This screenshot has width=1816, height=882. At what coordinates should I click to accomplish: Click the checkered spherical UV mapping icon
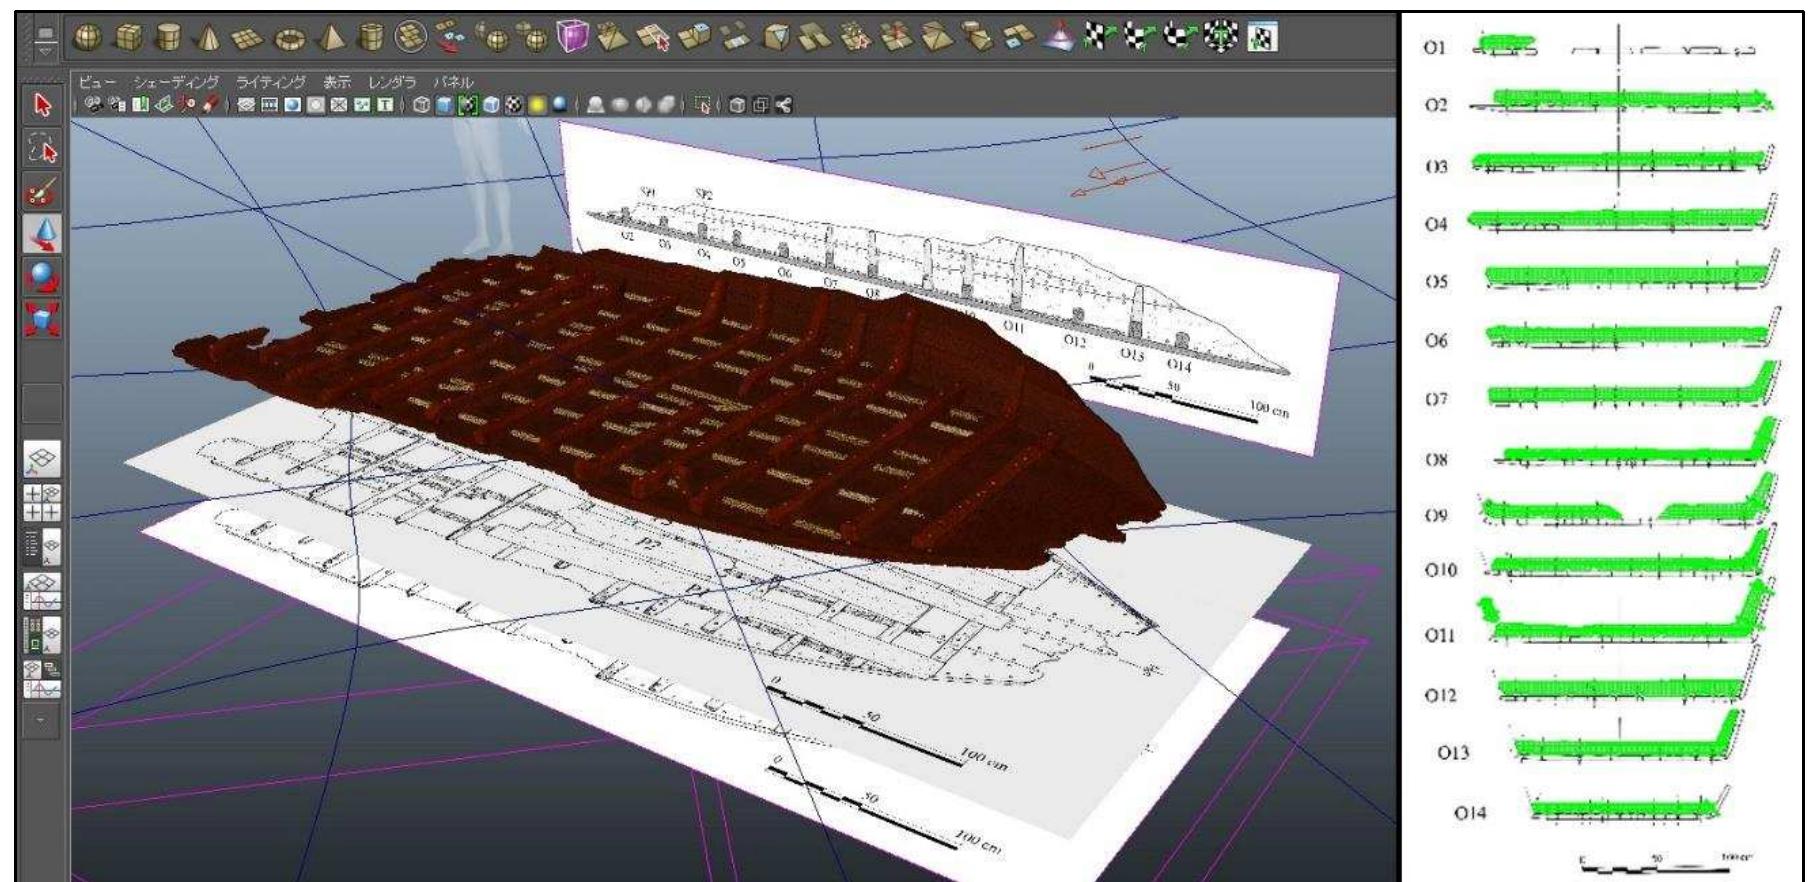point(1221,38)
